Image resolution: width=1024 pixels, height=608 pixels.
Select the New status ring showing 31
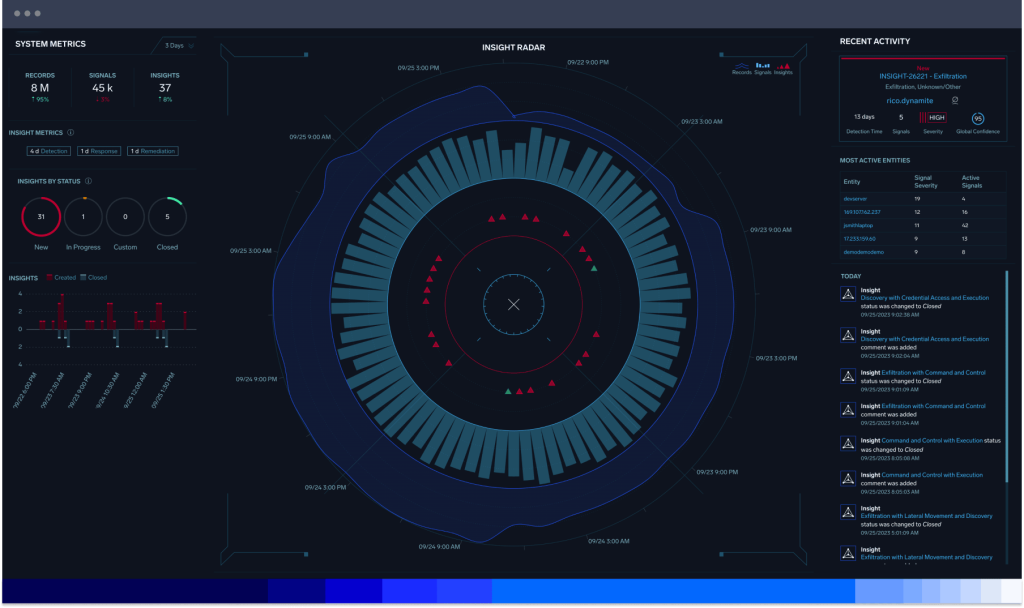[x=42, y=216]
